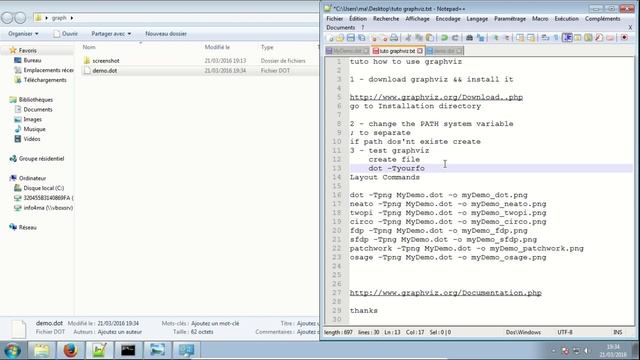
Task: Click the INS indicator in status bar
Action: 618,332
